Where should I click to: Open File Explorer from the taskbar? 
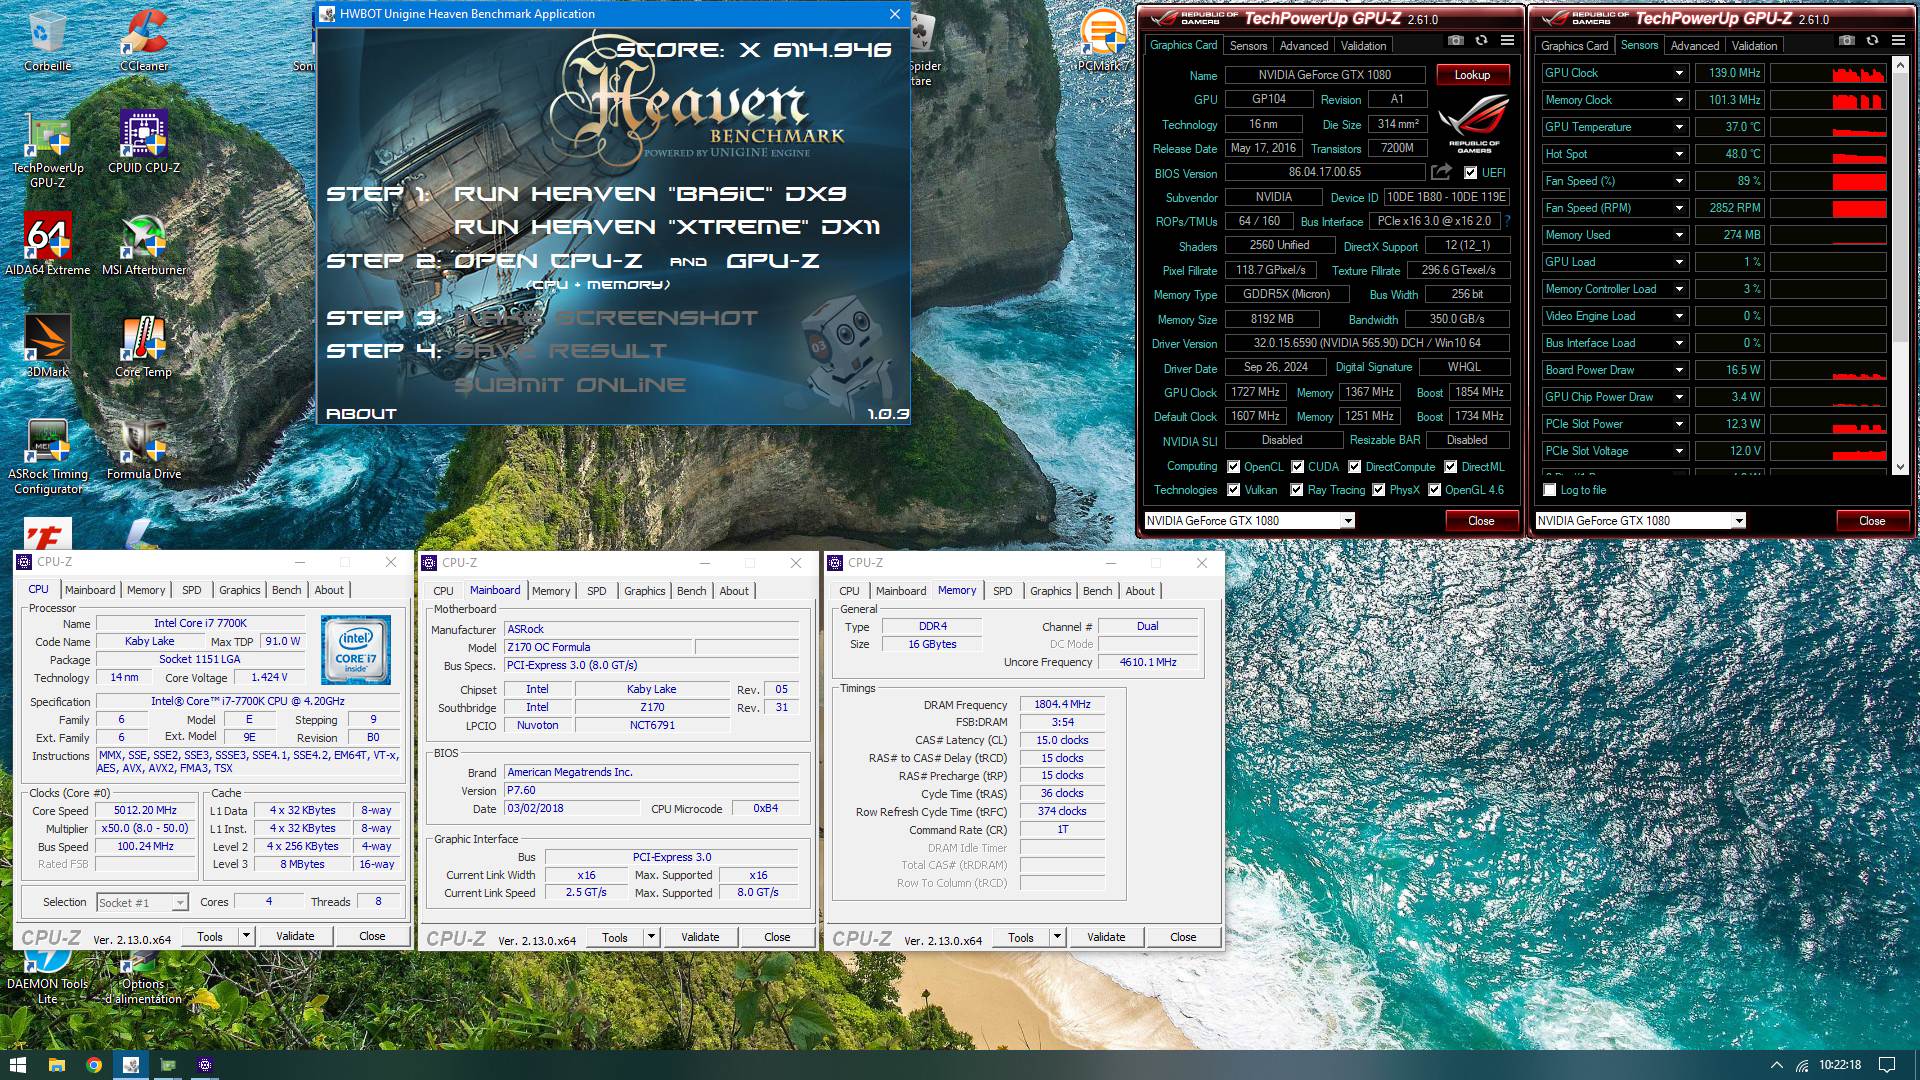(56, 1065)
